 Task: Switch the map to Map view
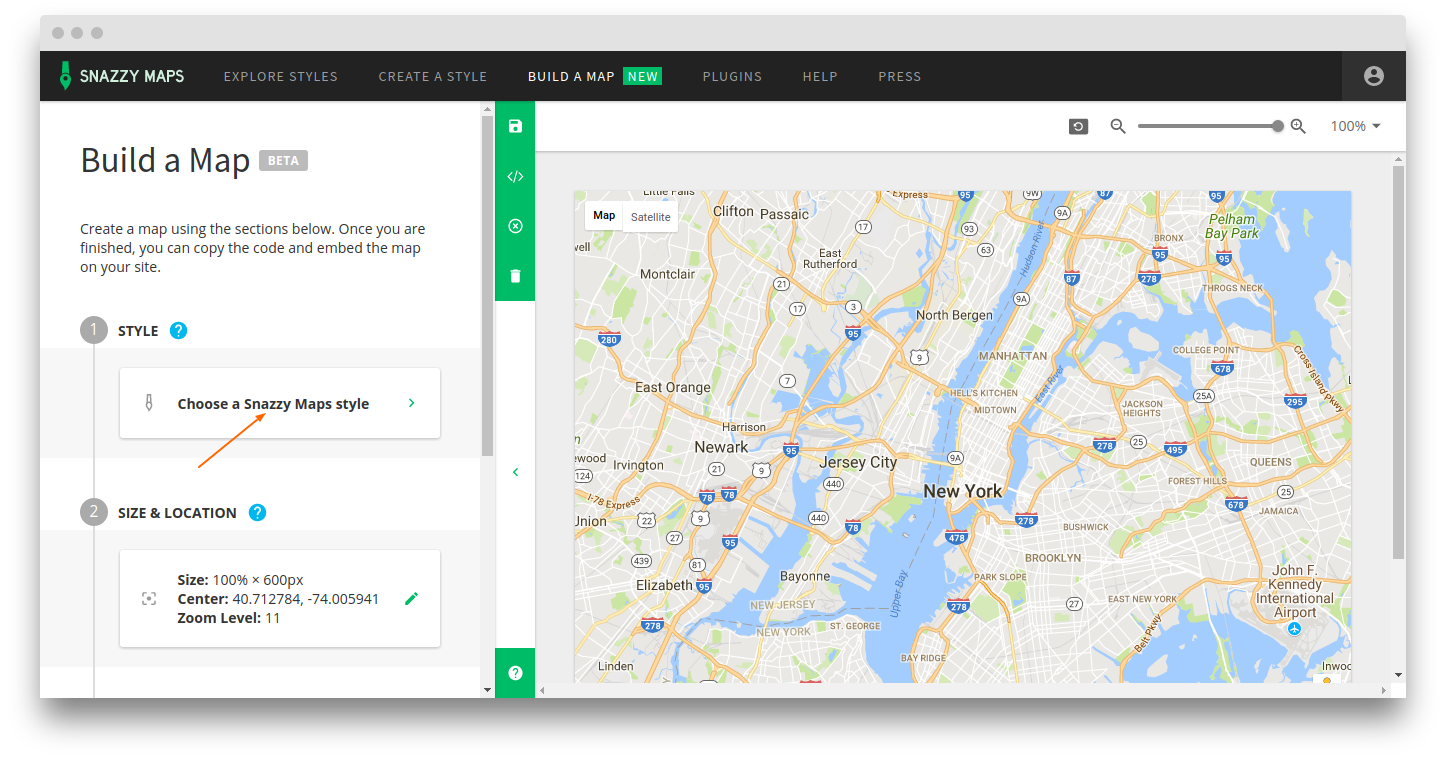coord(604,216)
